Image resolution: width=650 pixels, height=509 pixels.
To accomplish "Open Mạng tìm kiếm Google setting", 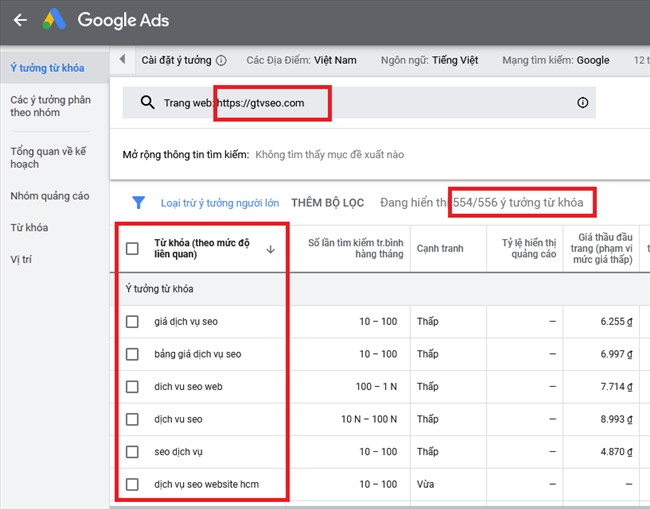I will 557,61.
